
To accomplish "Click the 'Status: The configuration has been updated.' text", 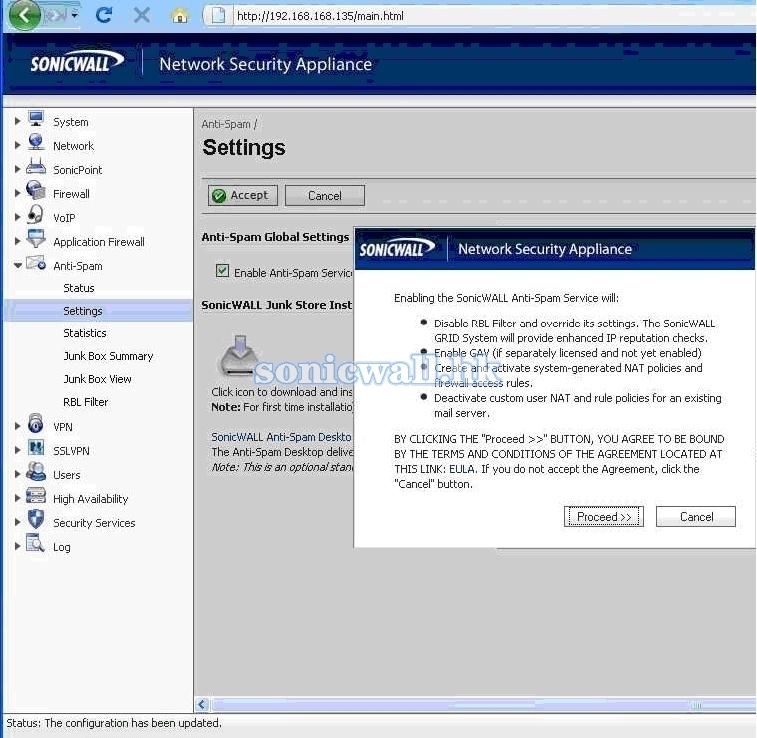I will [114, 723].
